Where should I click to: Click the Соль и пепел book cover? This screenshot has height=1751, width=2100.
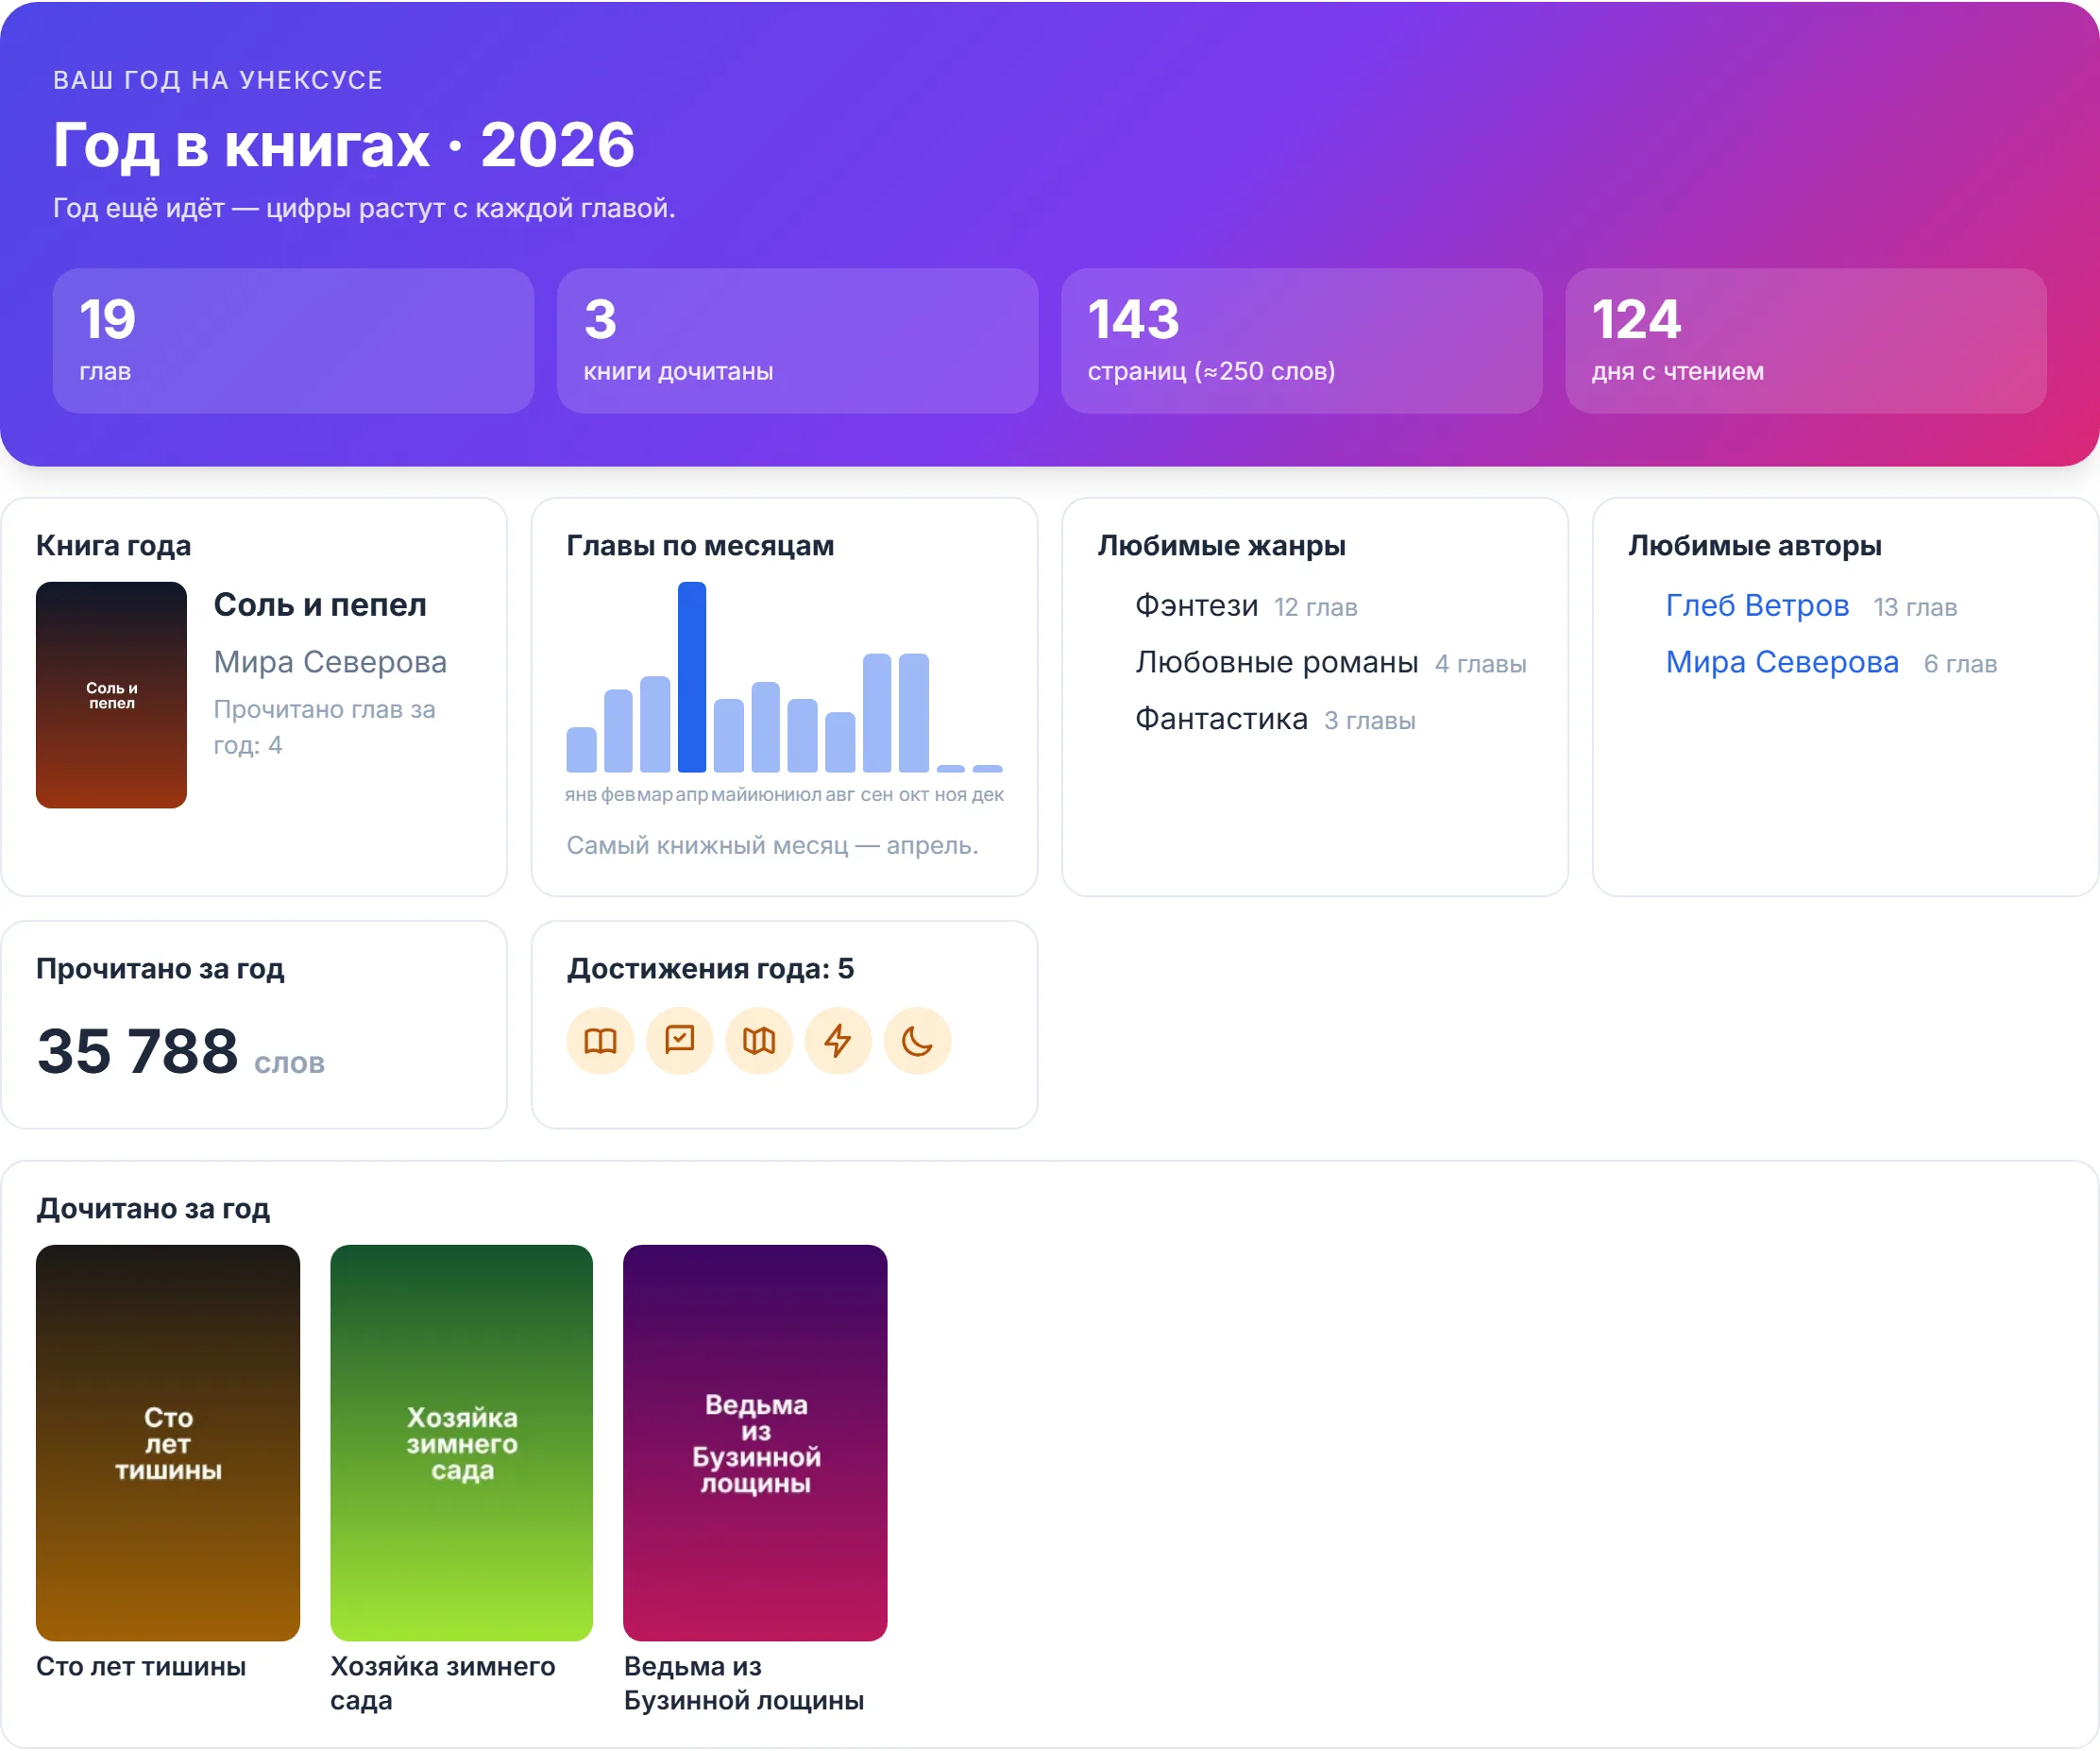click(x=111, y=695)
